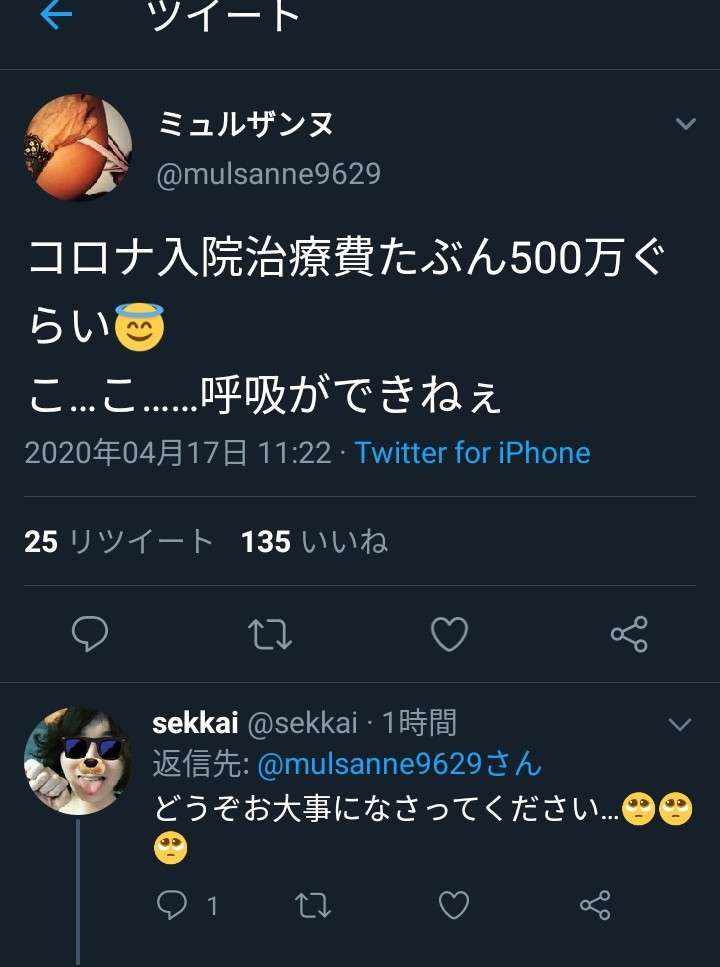Open ミュルザンヌ's profile picture
720x967 pixels.
pyautogui.click(x=78, y=147)
